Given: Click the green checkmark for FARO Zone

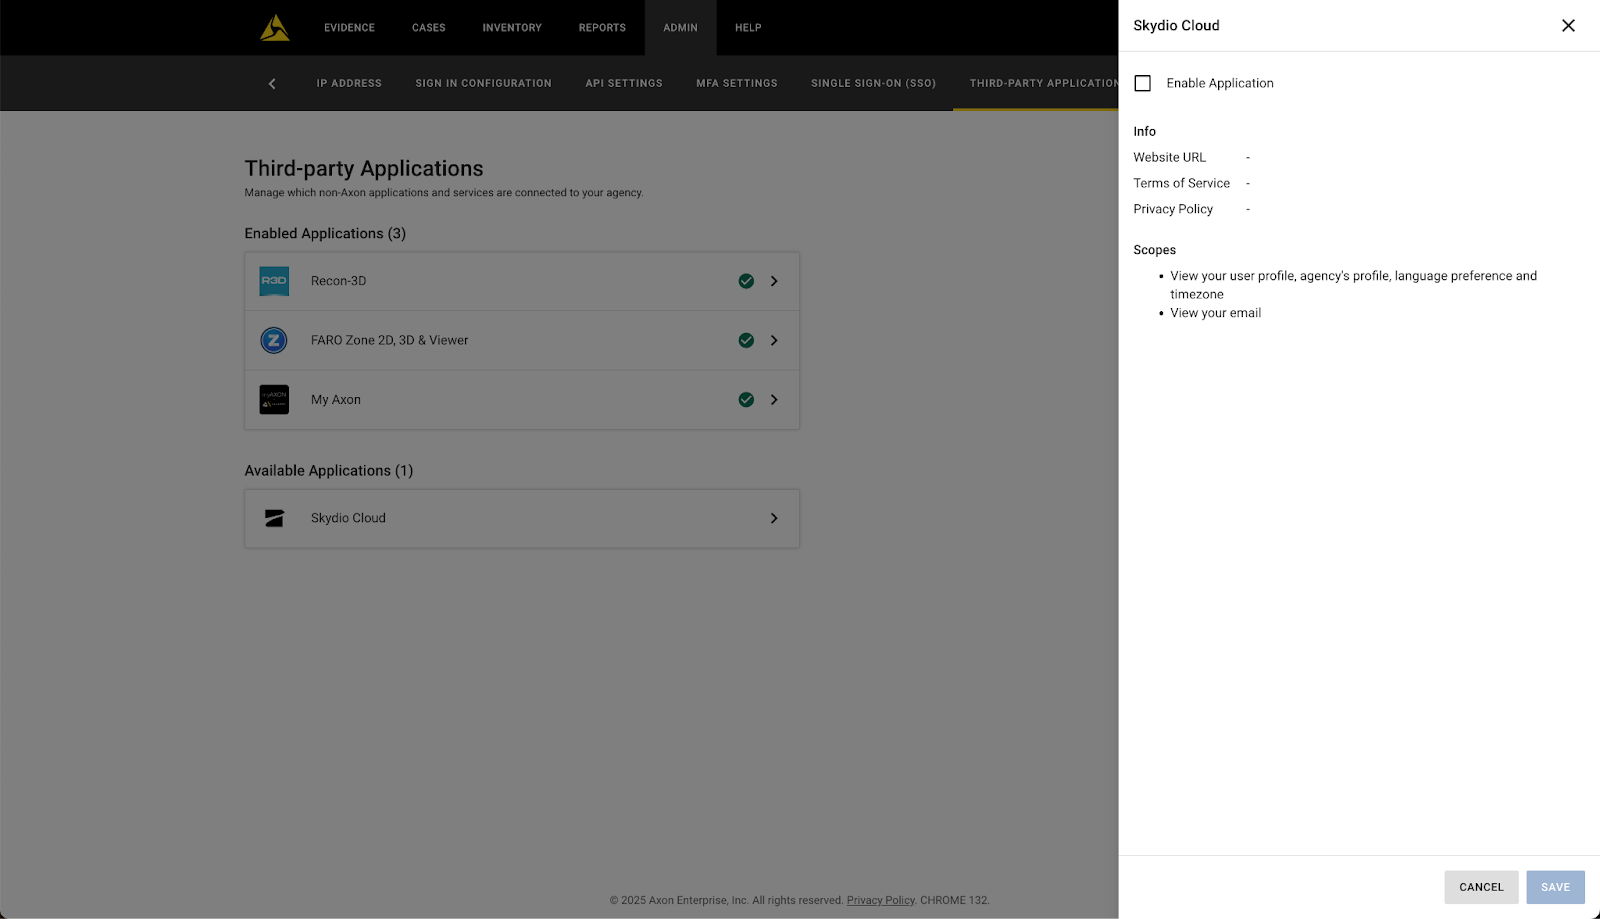Looking at the screenshot, I should (746, 340).
